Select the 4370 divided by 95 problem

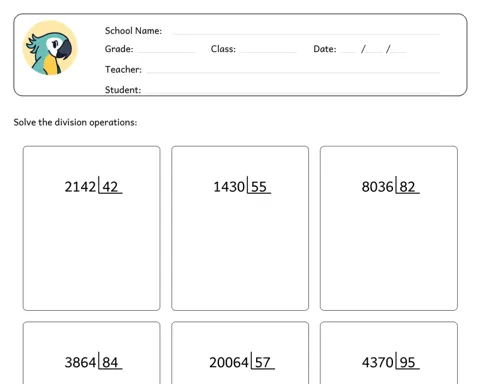tap(390, 362)
